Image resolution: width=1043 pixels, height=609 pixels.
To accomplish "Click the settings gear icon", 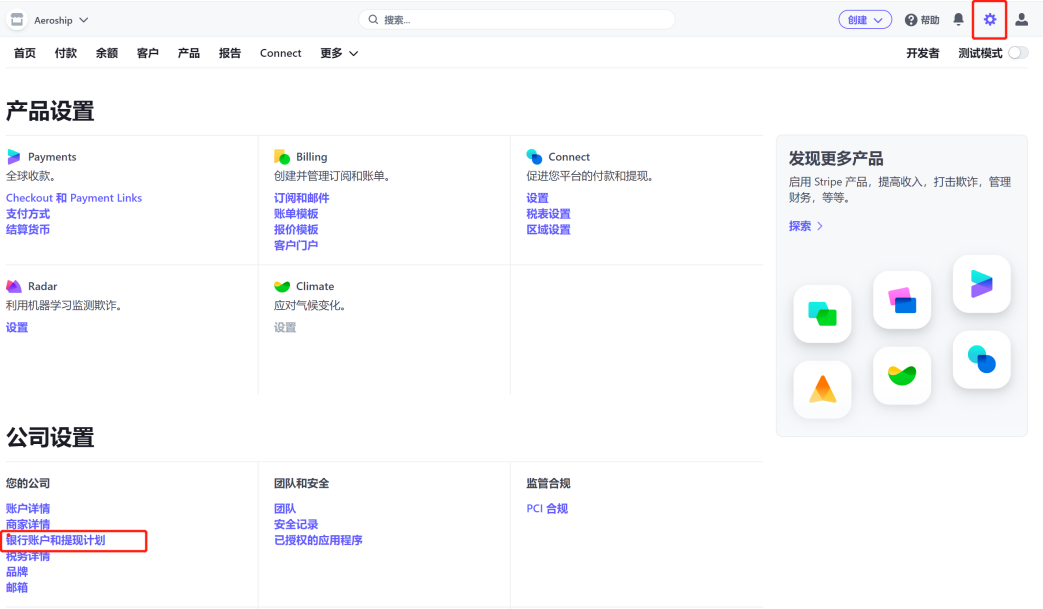I will coord(989,19).
